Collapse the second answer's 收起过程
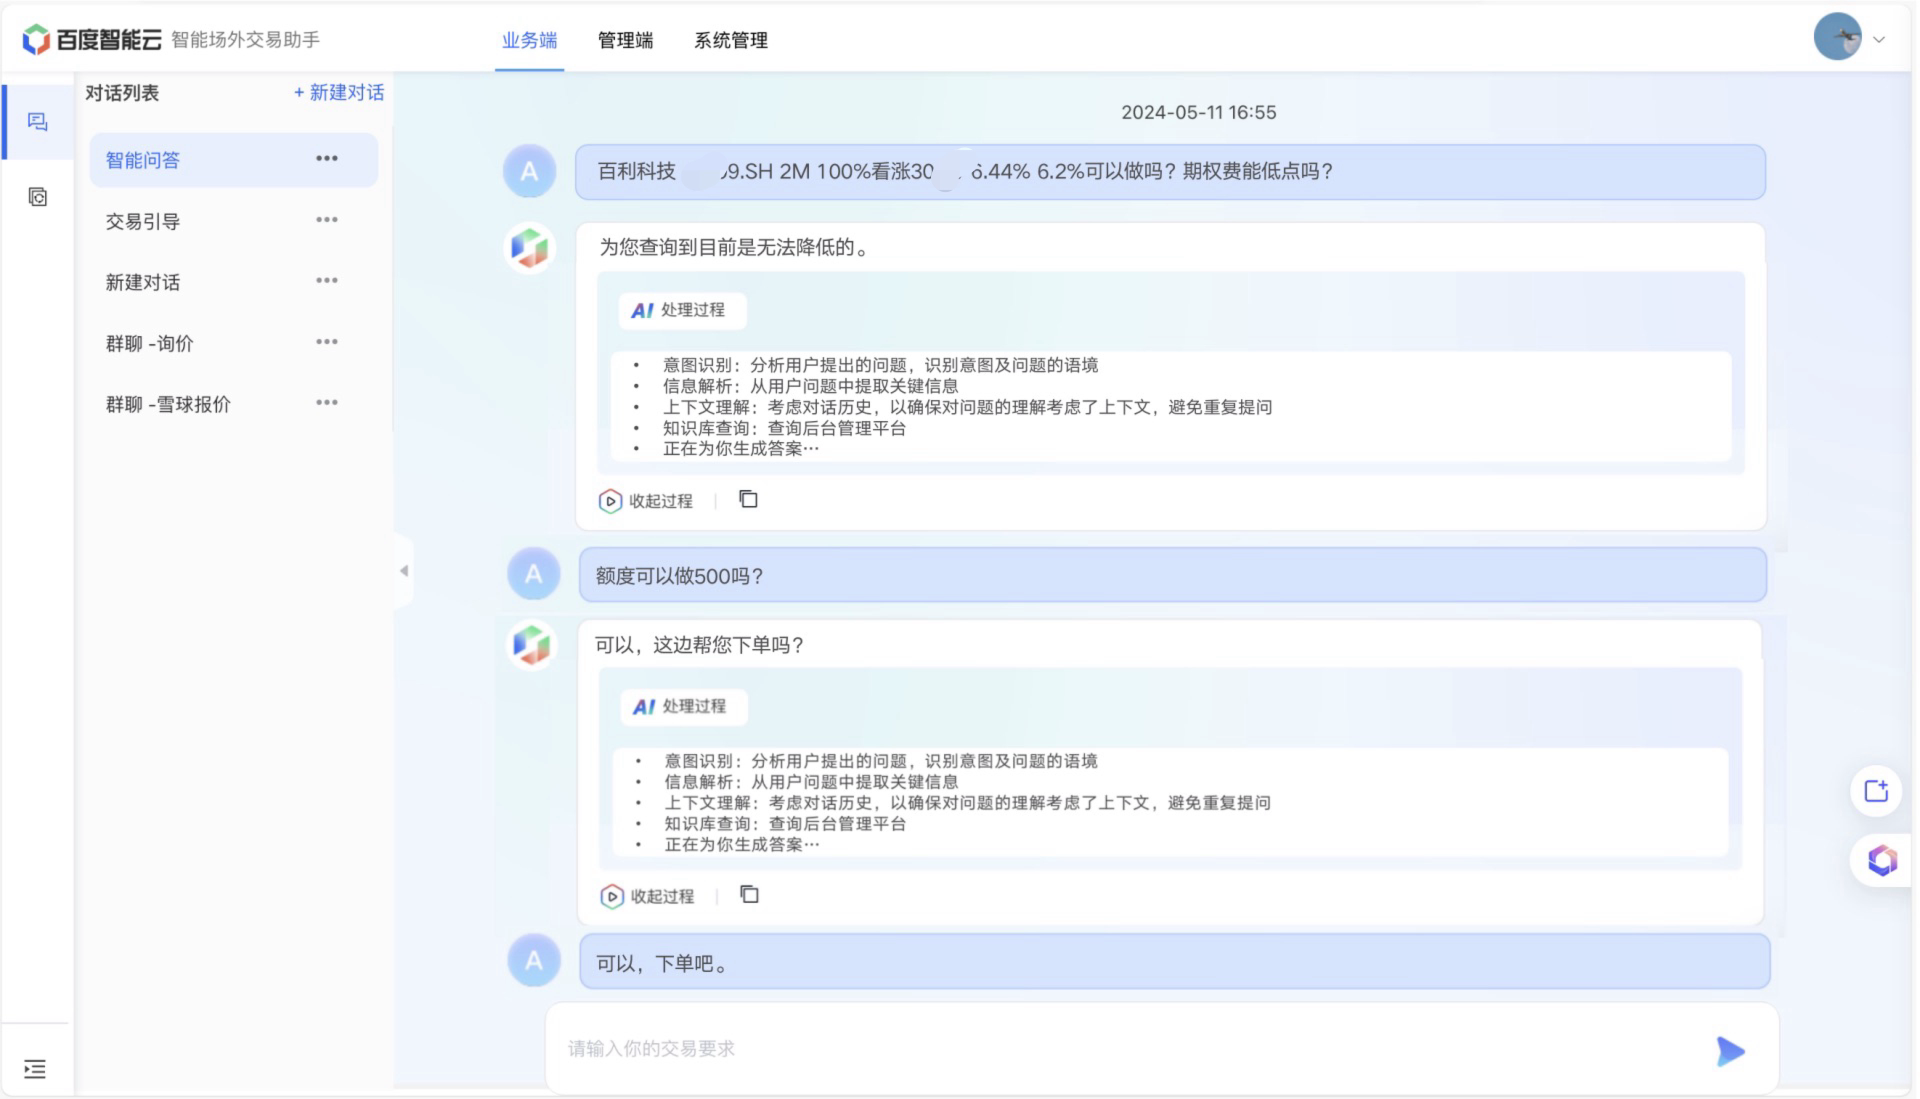The image size is (1920, 1099). 647,897
